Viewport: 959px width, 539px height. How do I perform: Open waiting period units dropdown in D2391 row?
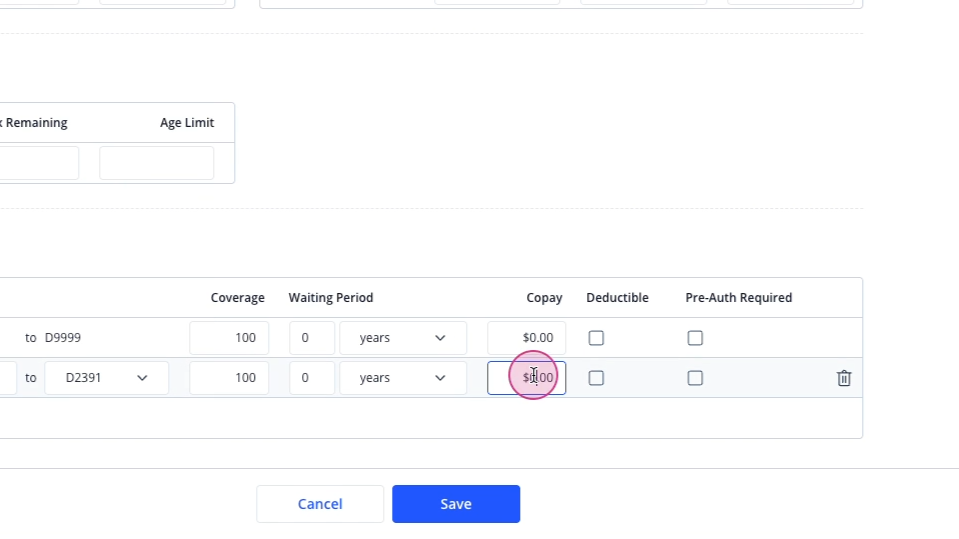click(403, 377)
